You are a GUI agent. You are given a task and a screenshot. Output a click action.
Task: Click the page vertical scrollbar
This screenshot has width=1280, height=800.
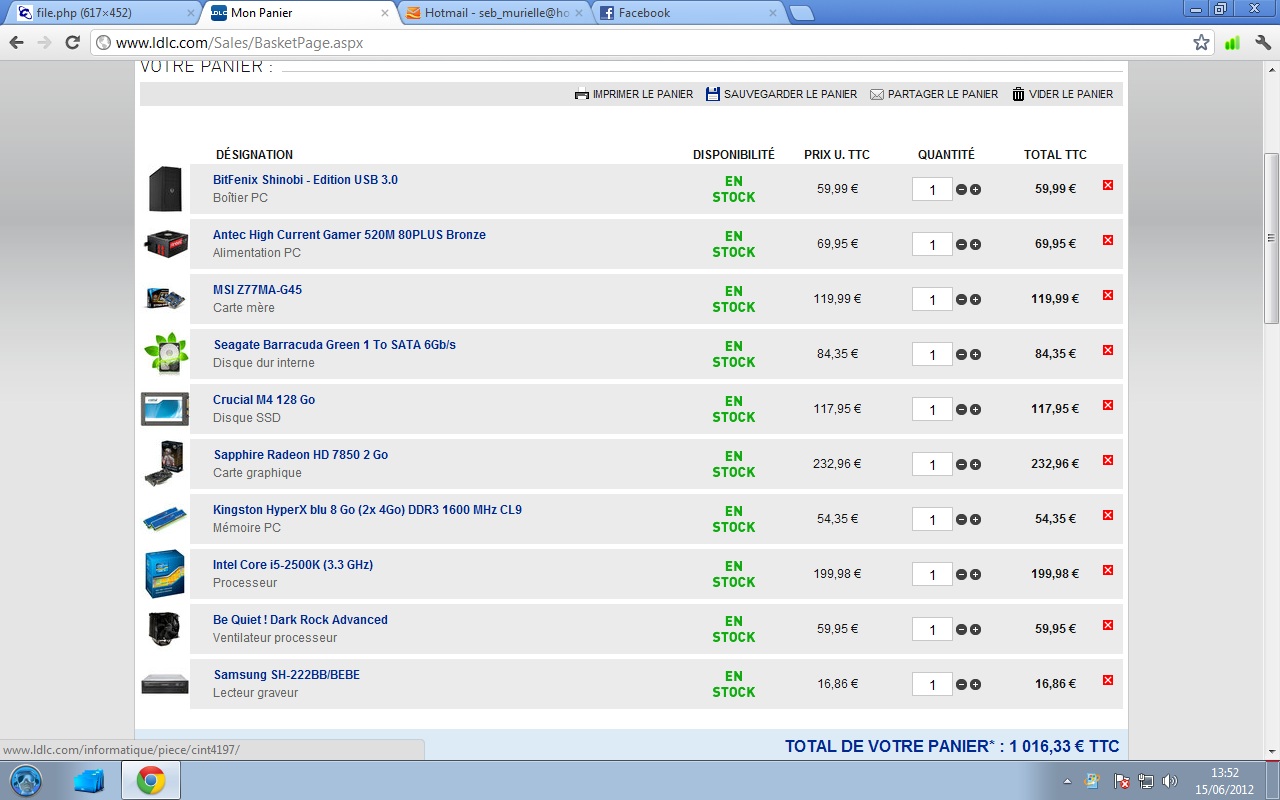[1271, 238]
